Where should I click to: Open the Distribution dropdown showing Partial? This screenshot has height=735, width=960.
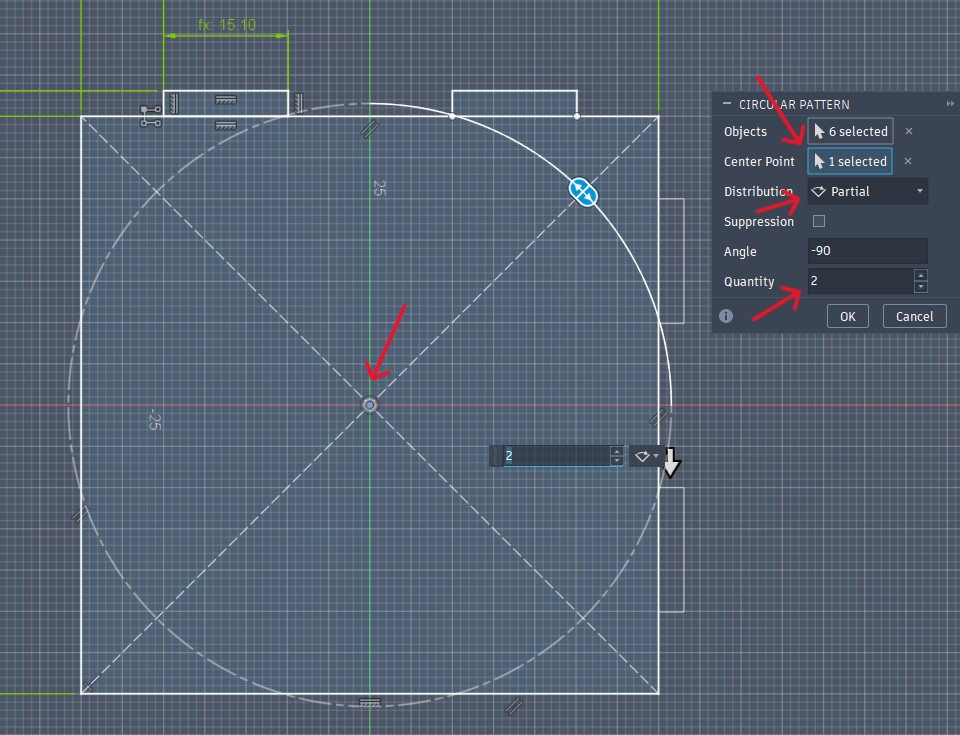[x=868, y=191]
